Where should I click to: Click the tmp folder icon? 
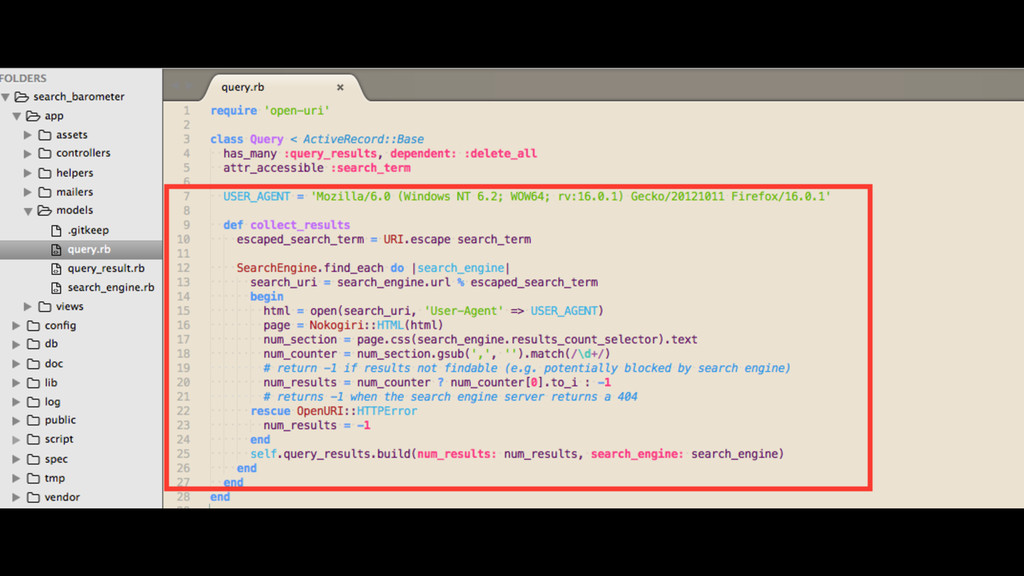coord(33,478)
